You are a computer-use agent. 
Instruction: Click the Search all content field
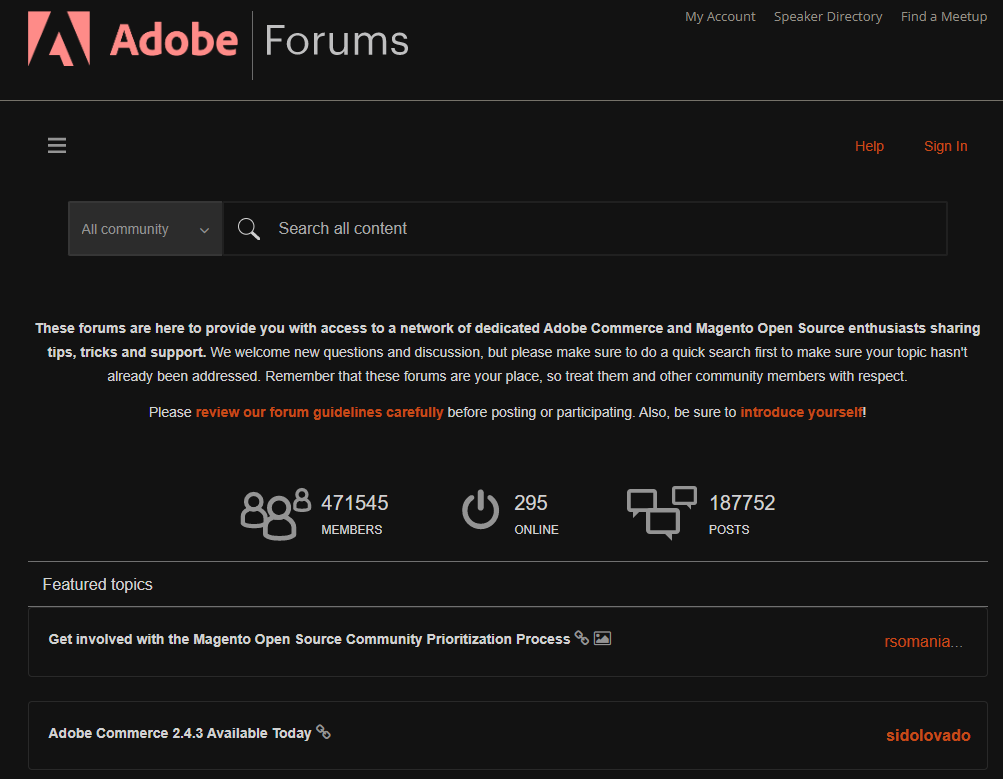click(x=585, y=229)
